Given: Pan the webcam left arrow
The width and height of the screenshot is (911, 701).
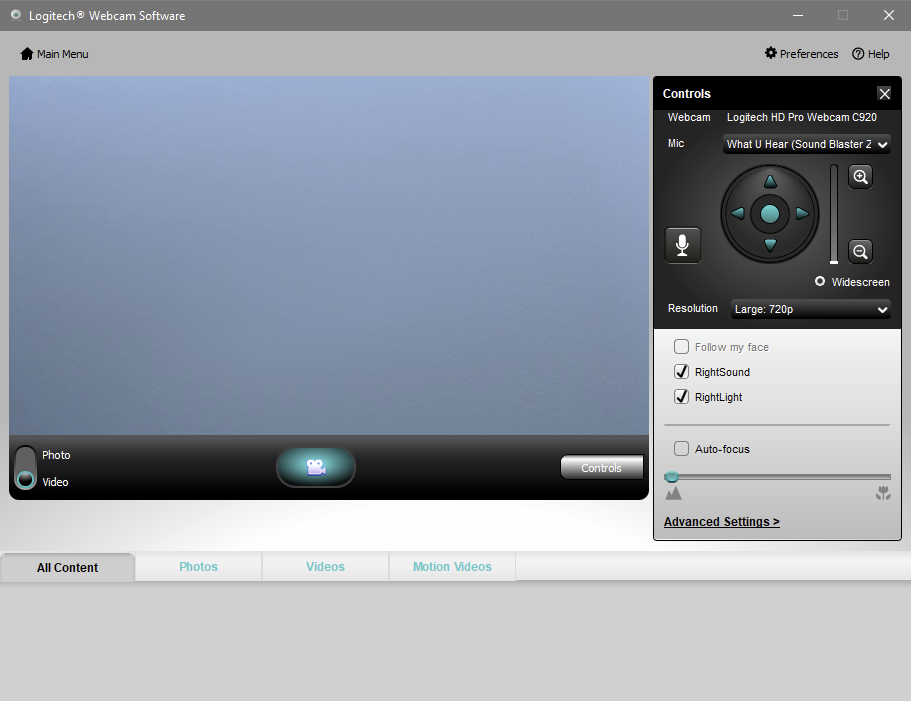Looking at the screenshot, I should (738, 214).
